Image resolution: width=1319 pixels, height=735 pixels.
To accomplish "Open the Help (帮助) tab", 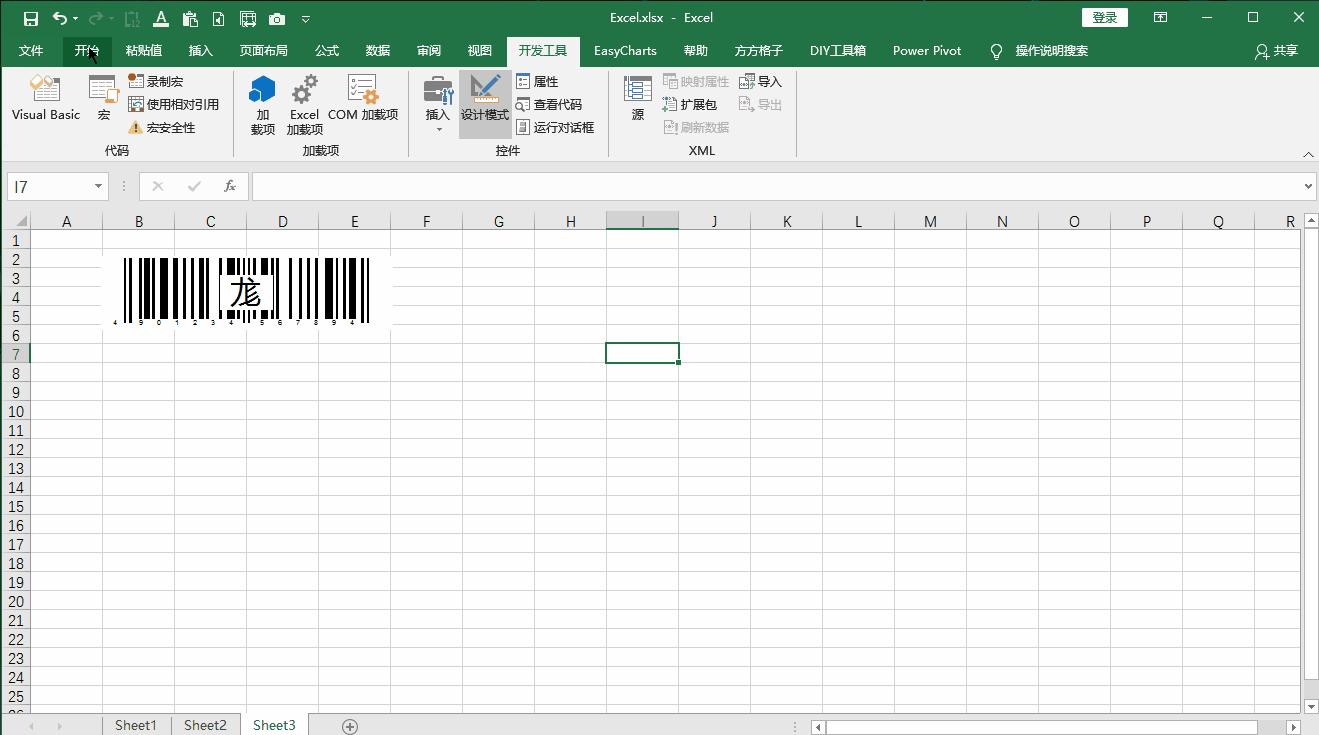I will click(x=696, y=51).
